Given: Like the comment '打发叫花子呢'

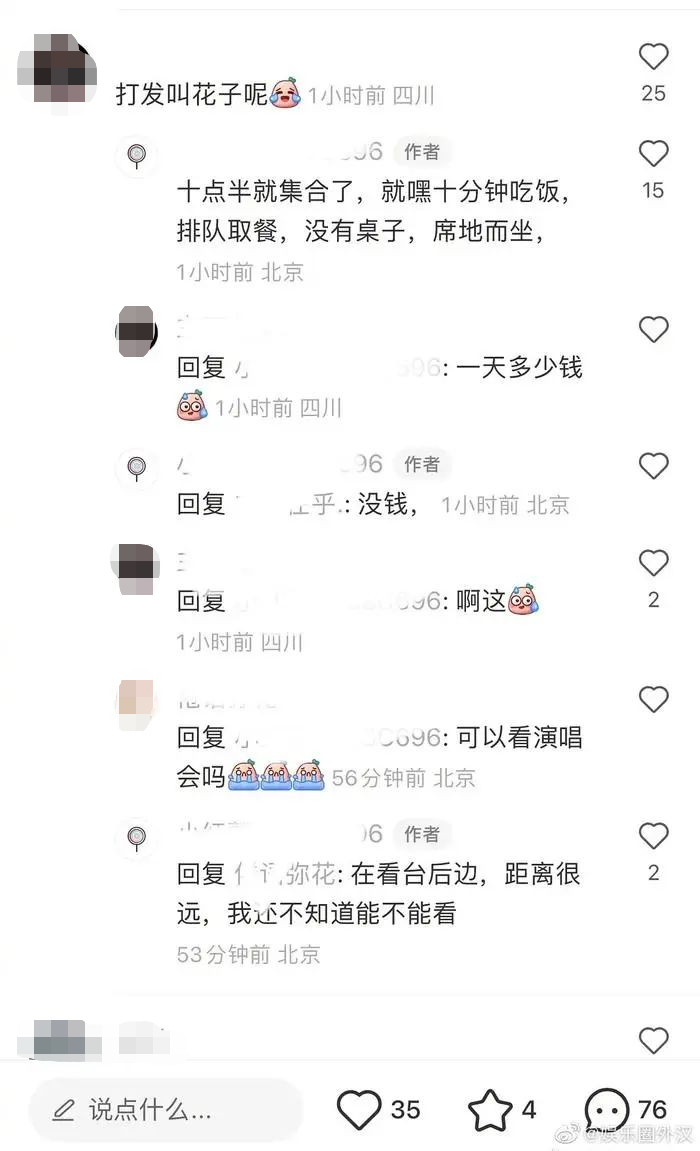Looking at the screenshot, I should point(653,57).
